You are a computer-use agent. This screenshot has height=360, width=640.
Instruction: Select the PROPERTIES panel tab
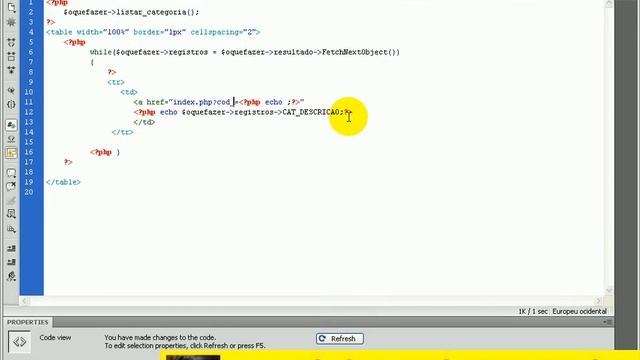(x=27, y=322)
